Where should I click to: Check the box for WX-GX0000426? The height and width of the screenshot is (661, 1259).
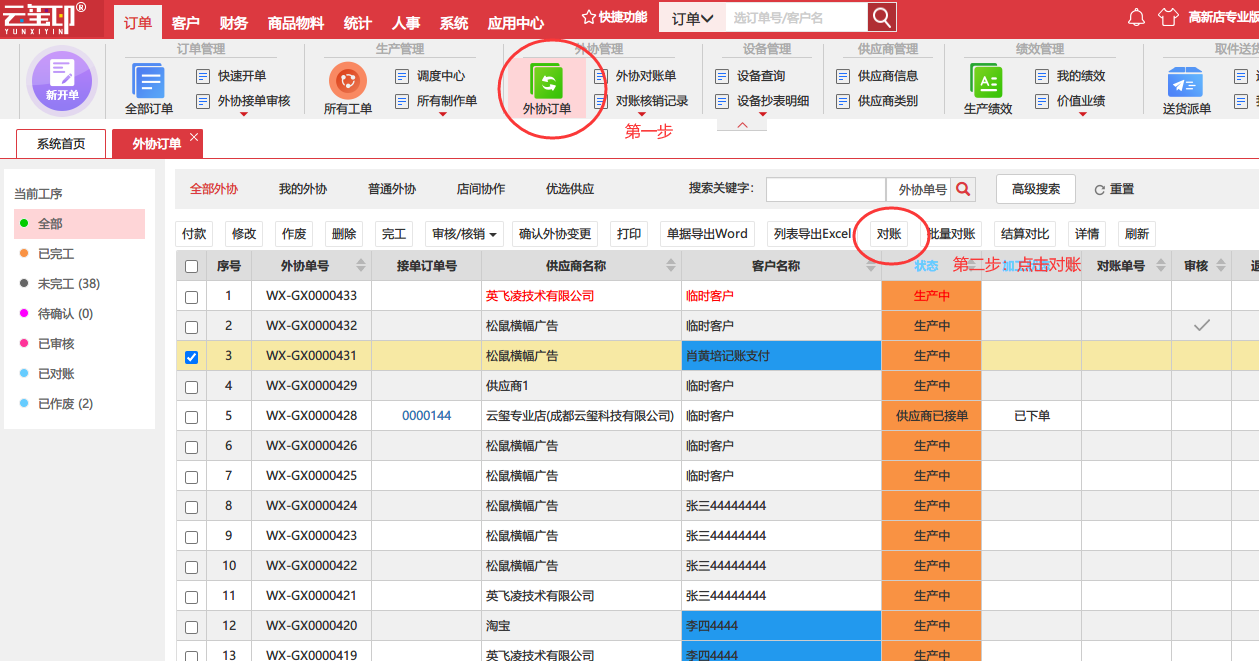[191, 447]
